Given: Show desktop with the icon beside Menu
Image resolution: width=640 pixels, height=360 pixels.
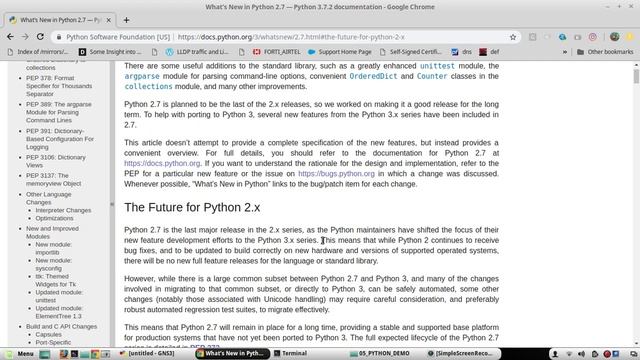Looking at the screenshot, I should (45, 354).
